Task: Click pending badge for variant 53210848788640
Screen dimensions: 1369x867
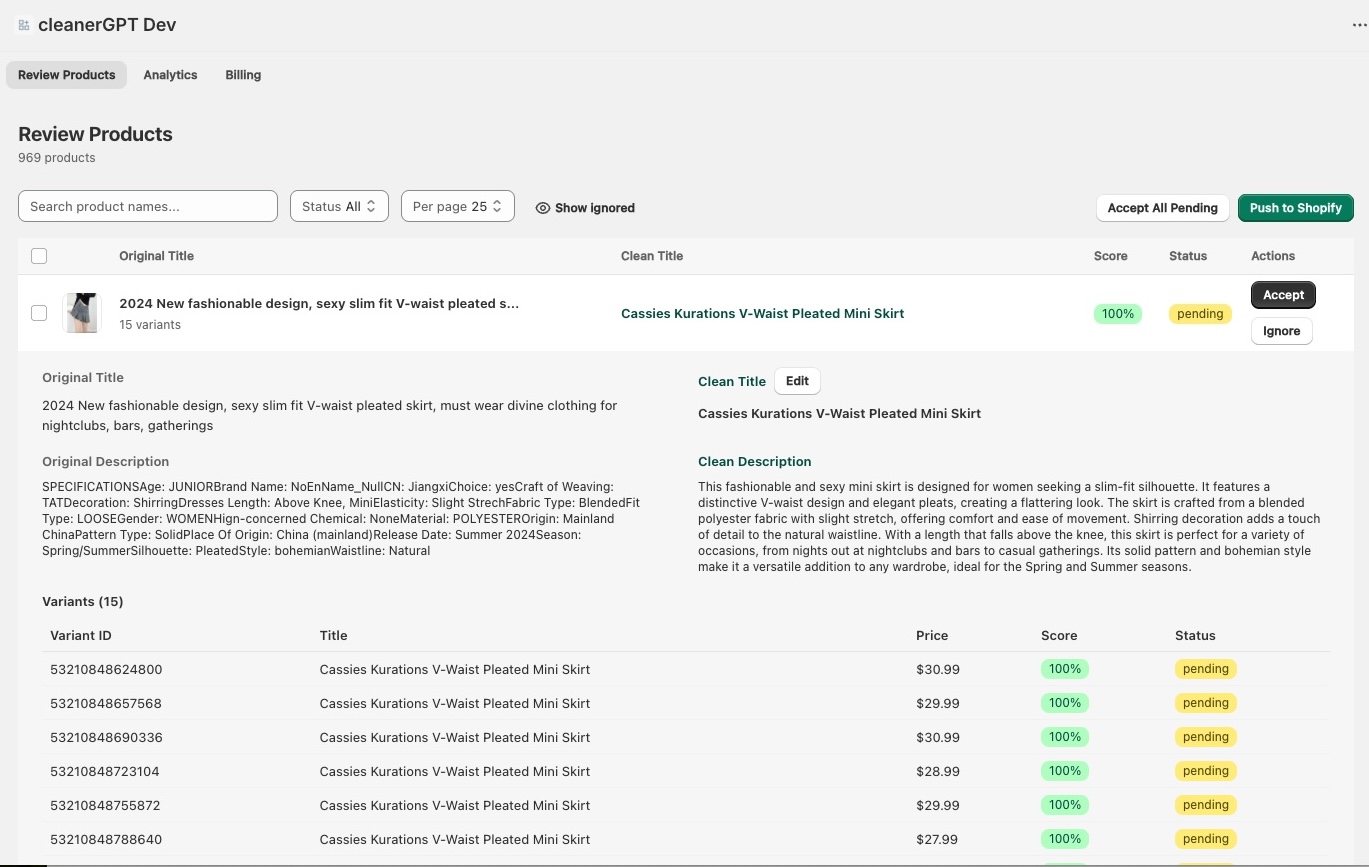Action: [1206, 839]
